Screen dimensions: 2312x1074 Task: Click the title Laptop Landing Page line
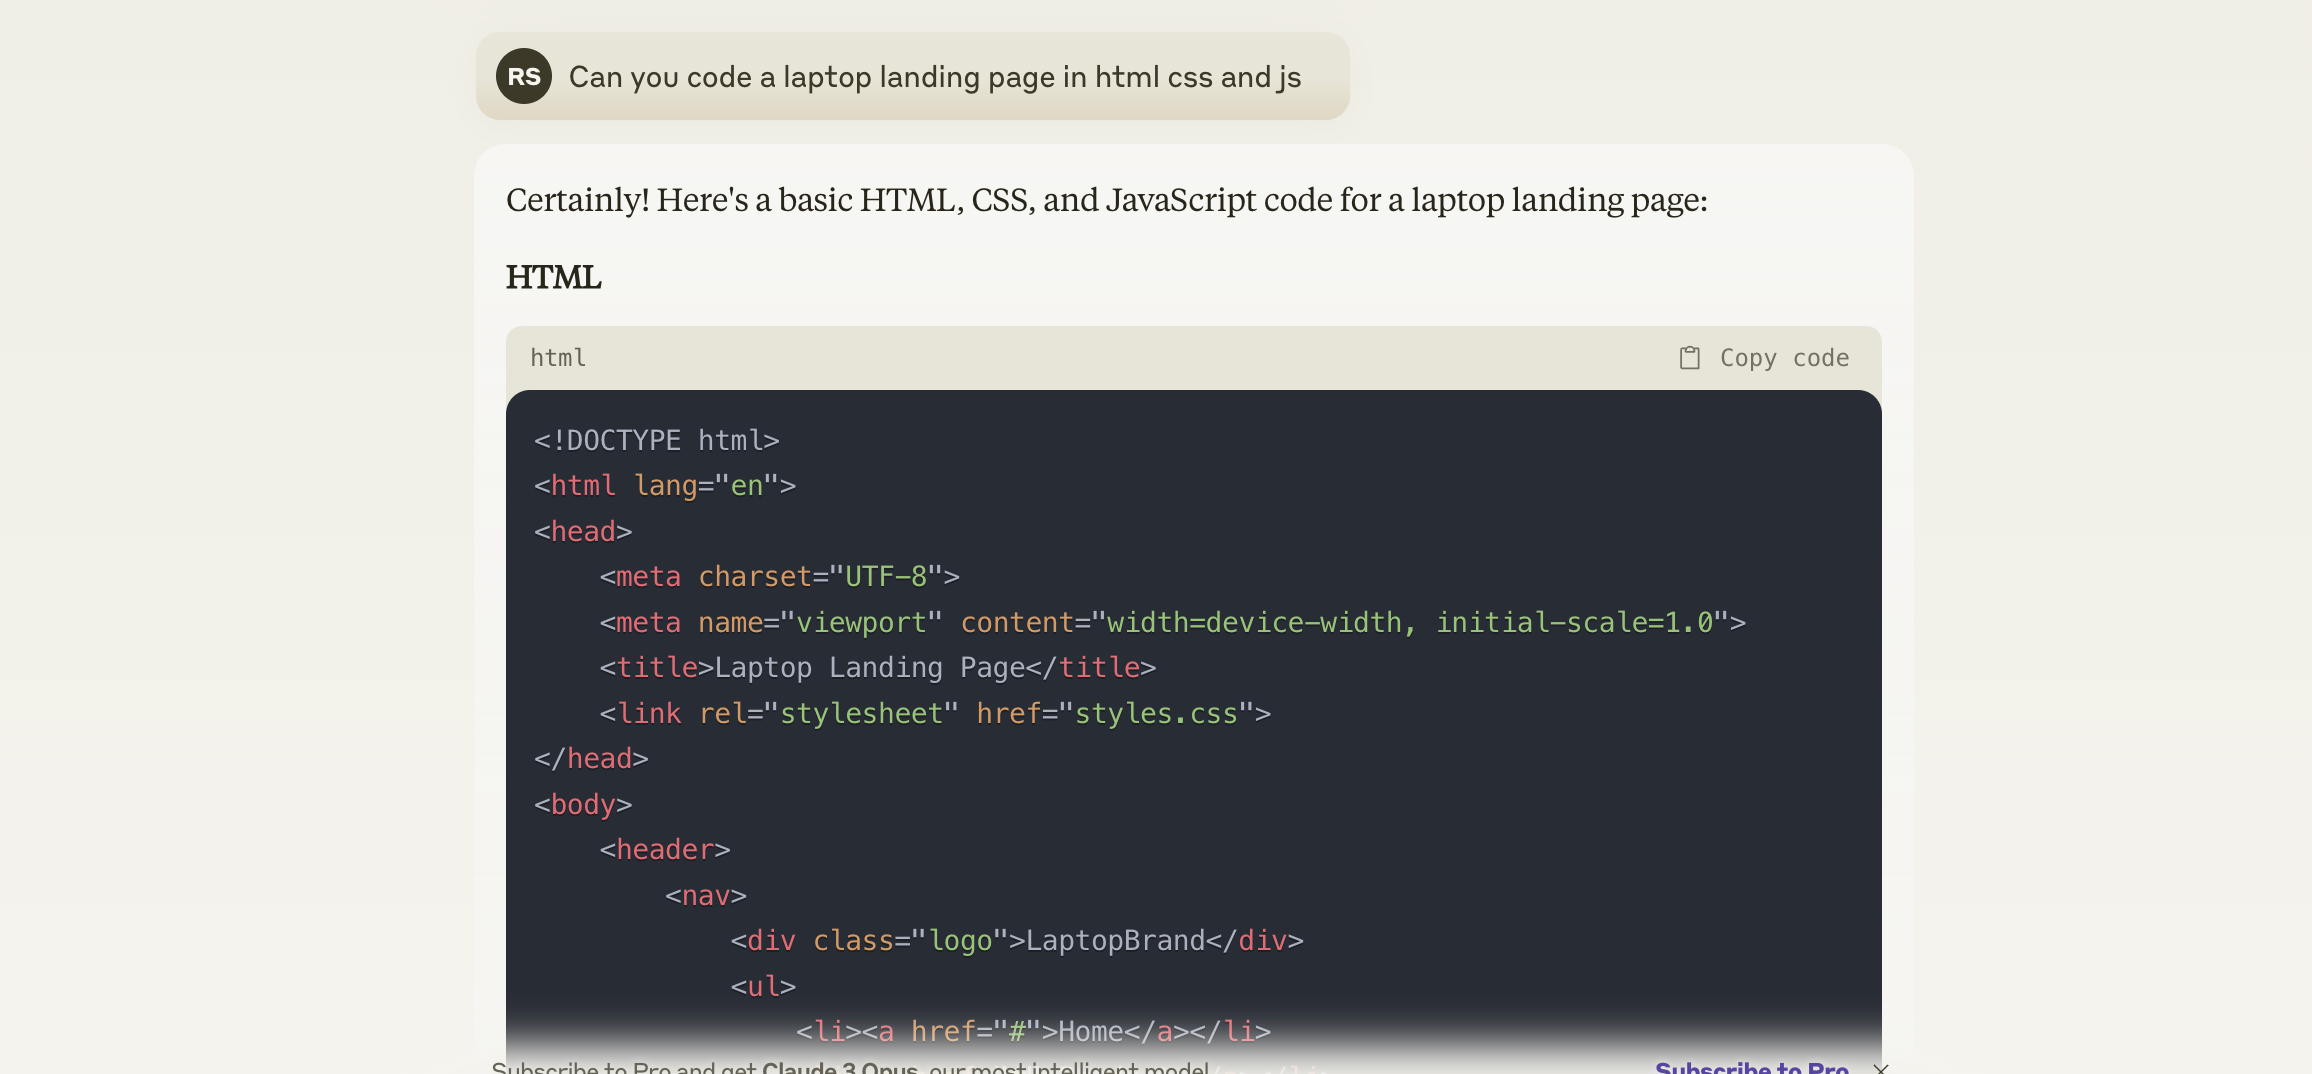pos(877,667)
